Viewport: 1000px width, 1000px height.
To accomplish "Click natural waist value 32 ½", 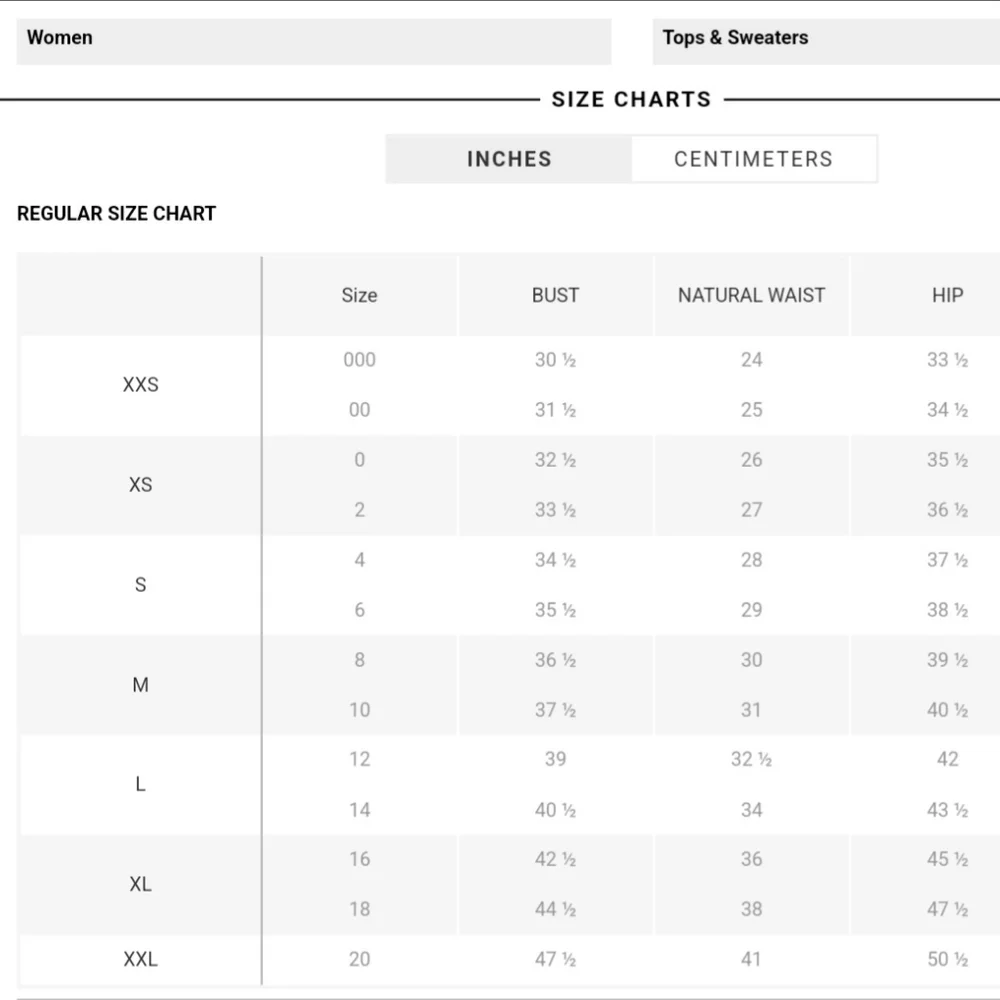I will [x=751, y=759].
